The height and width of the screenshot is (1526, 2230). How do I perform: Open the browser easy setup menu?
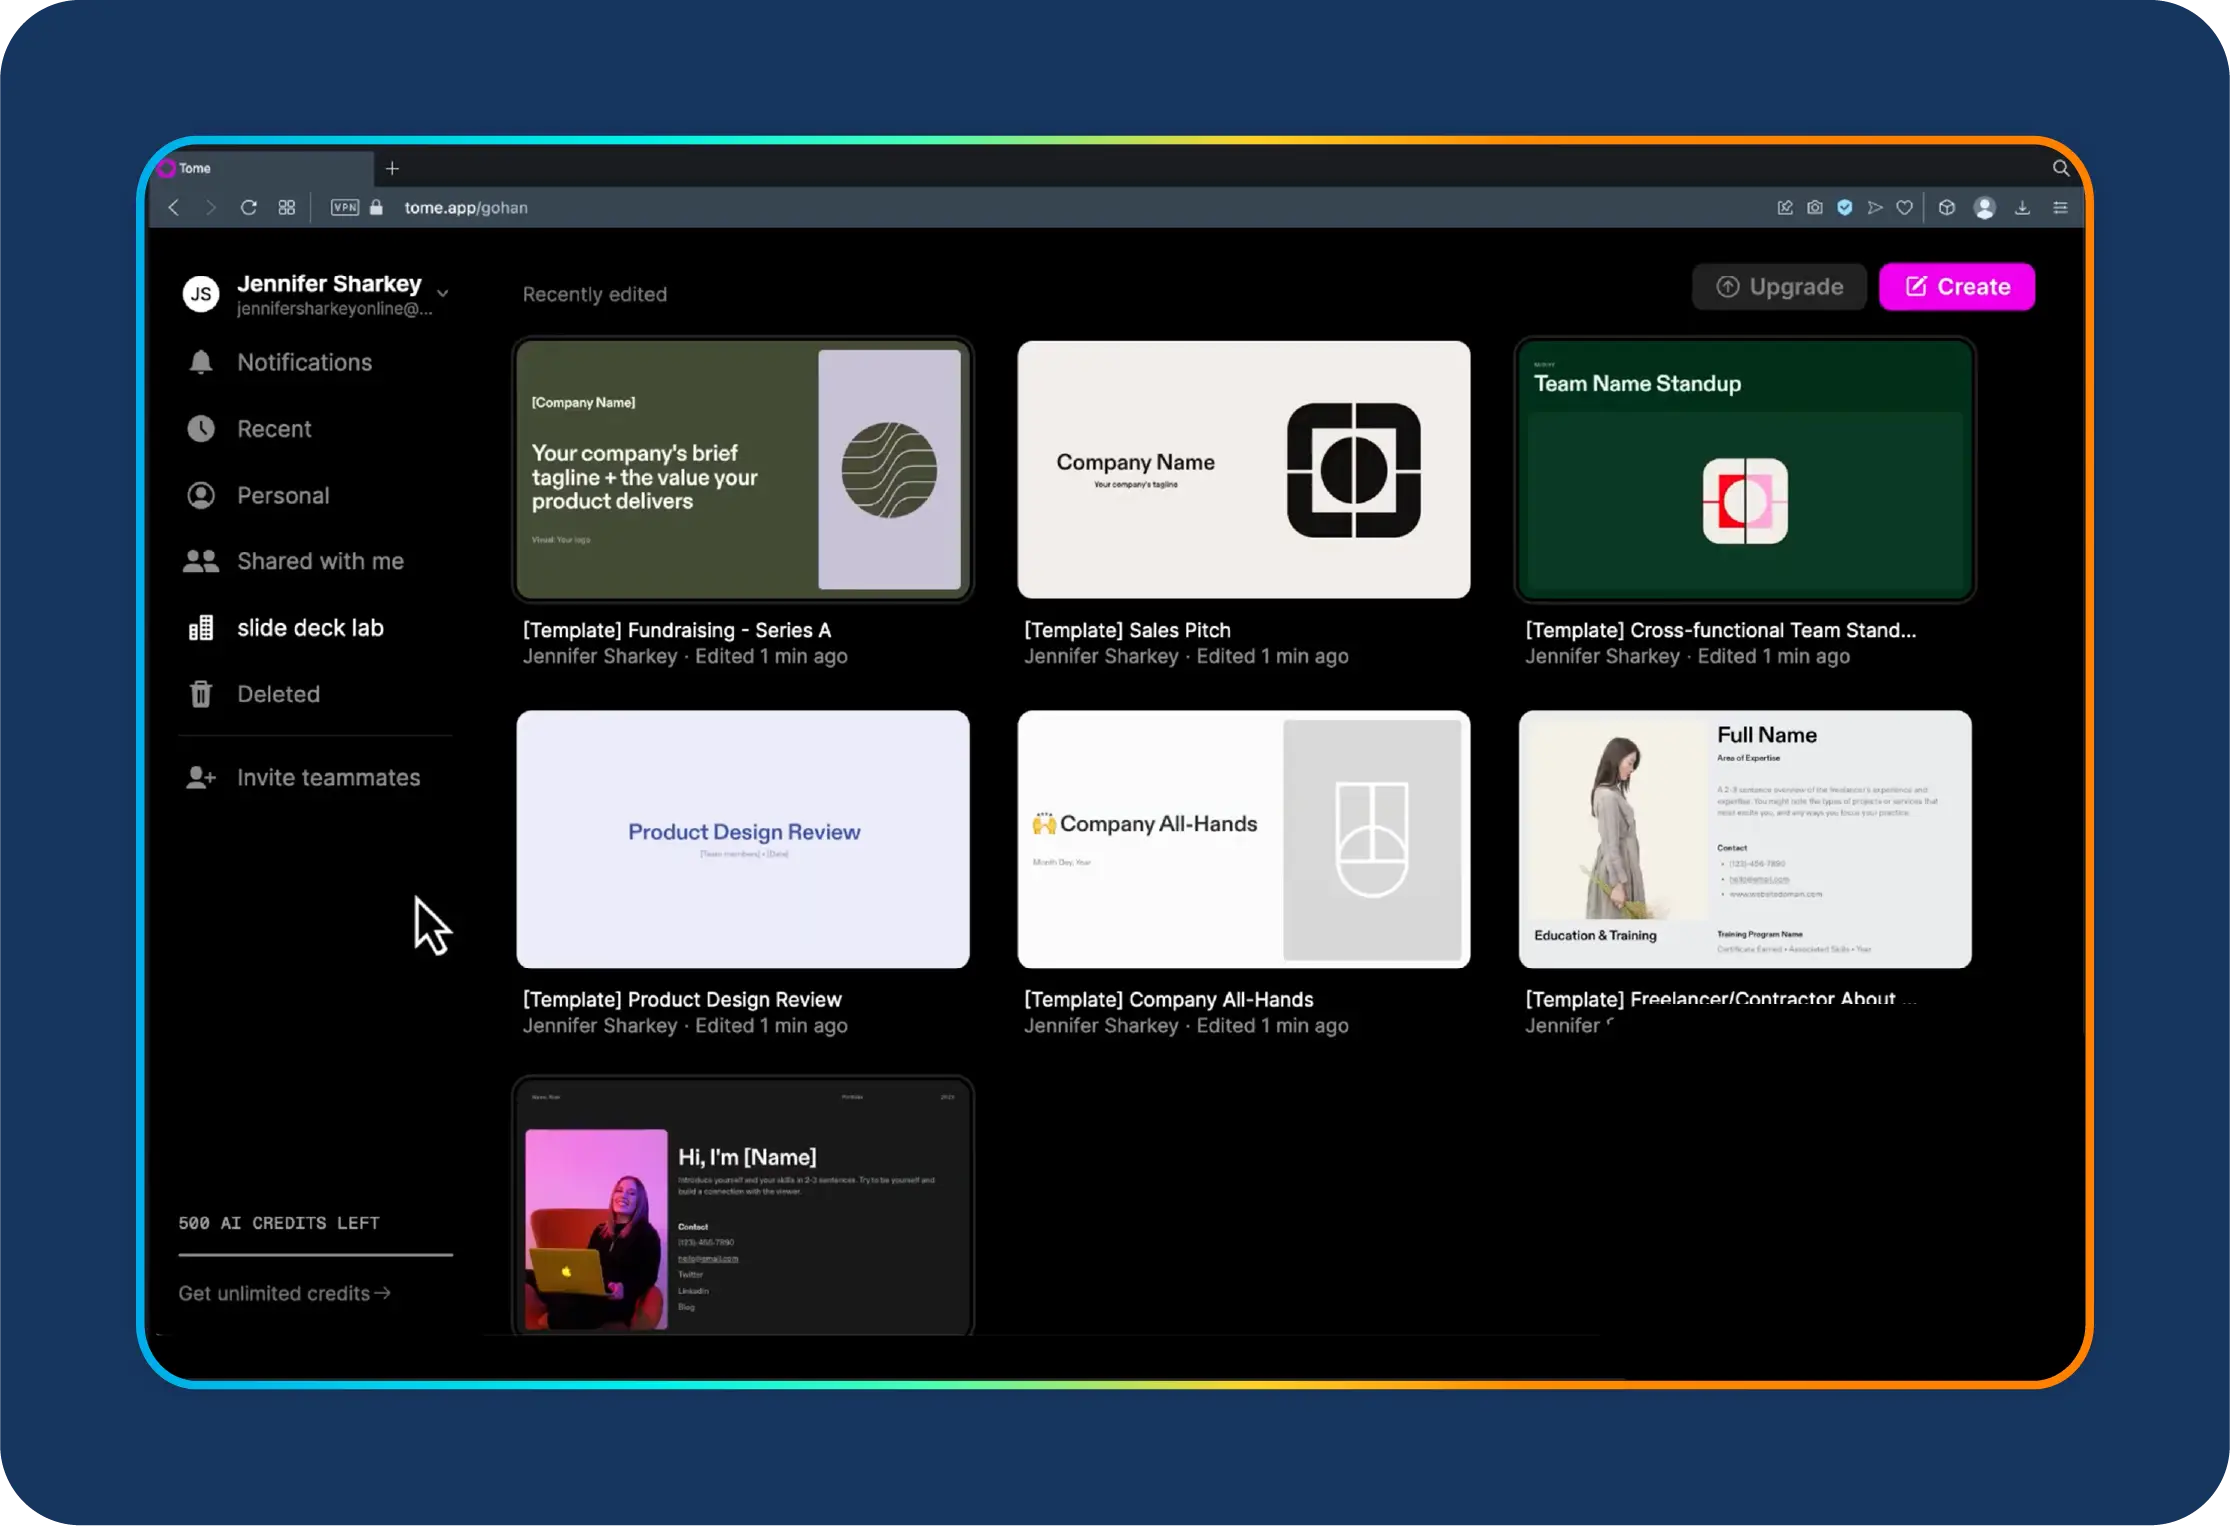pyautogui.click(x=2060, y=207)
